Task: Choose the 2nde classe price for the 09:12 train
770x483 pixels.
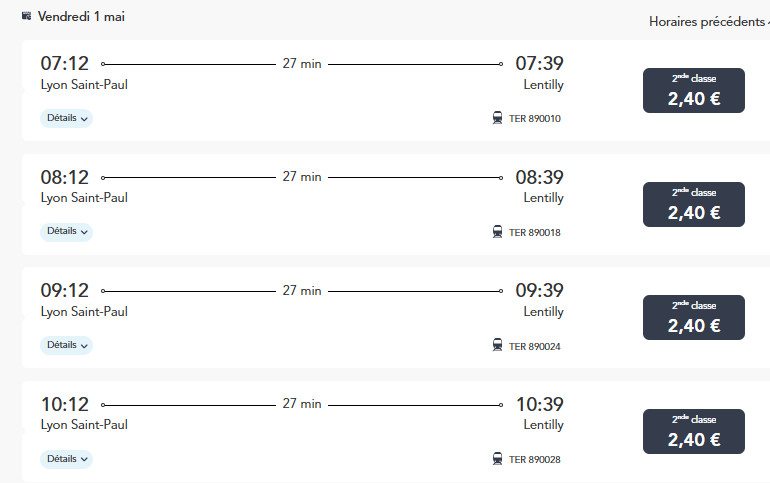Action: coord(693,318)
